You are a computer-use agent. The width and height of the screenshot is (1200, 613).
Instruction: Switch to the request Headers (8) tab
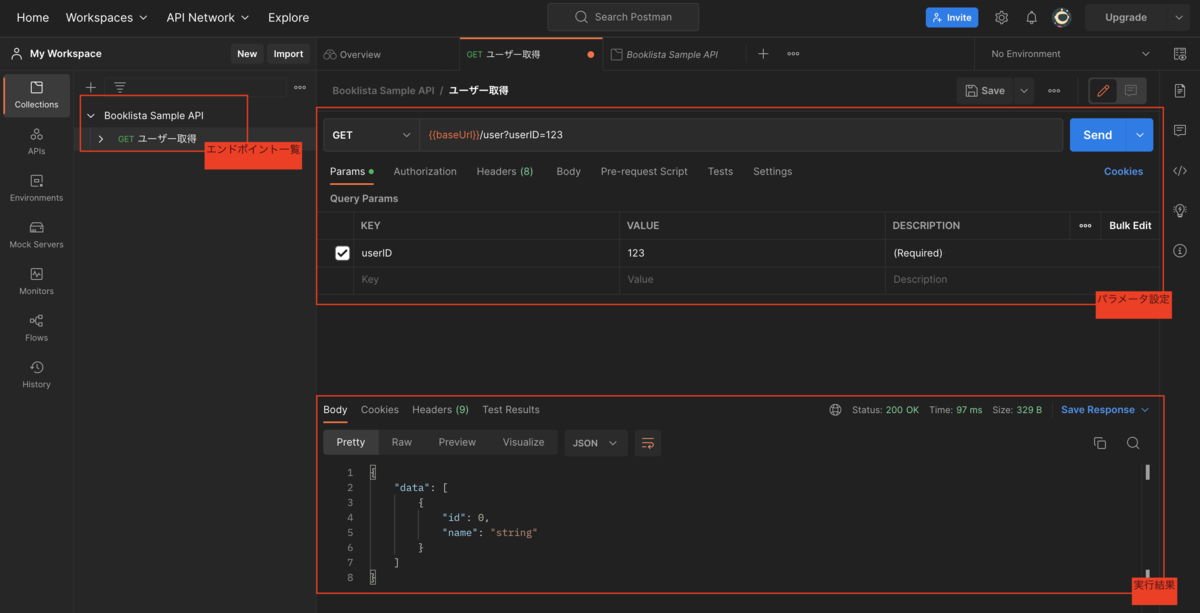pyautogui.click(x=505, y=172)
